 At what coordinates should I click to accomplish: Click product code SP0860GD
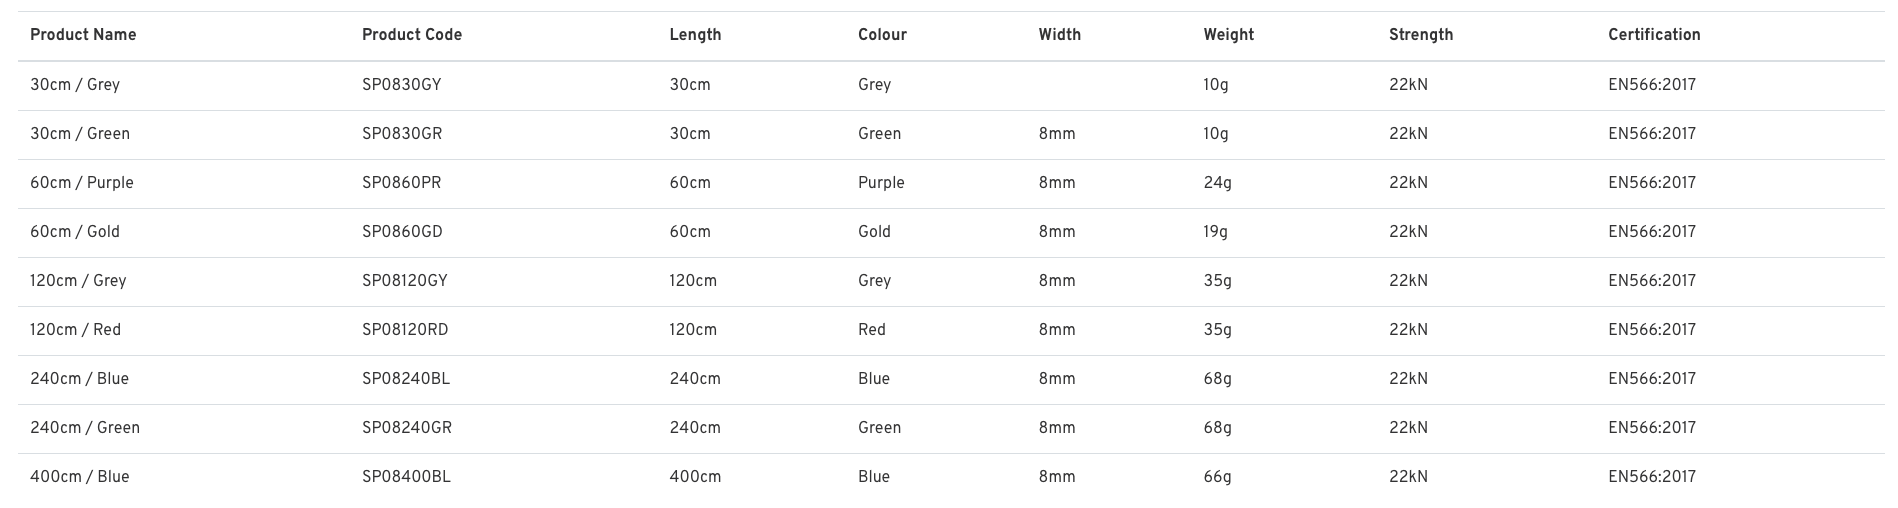(402, 232)
